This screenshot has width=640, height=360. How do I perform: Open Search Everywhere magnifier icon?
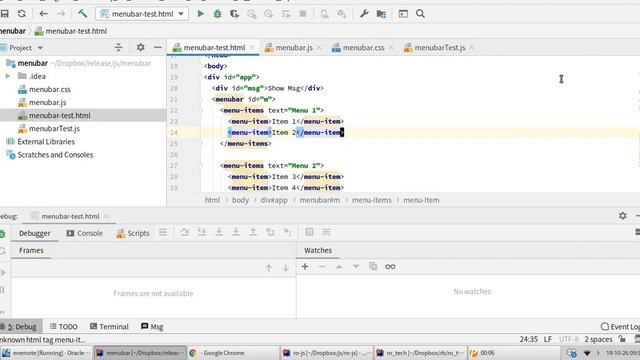coord(420,13)
